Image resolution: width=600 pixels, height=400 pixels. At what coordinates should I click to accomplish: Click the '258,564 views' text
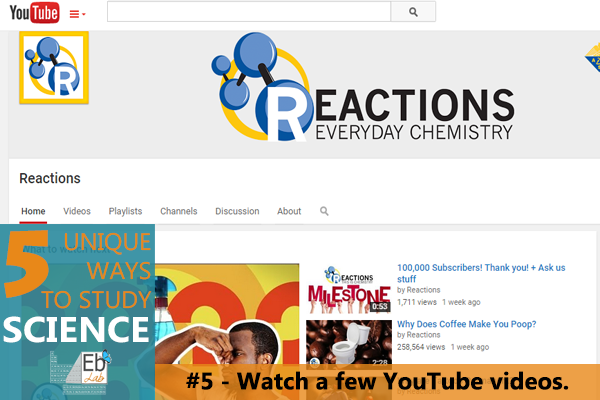coord(421,347)
